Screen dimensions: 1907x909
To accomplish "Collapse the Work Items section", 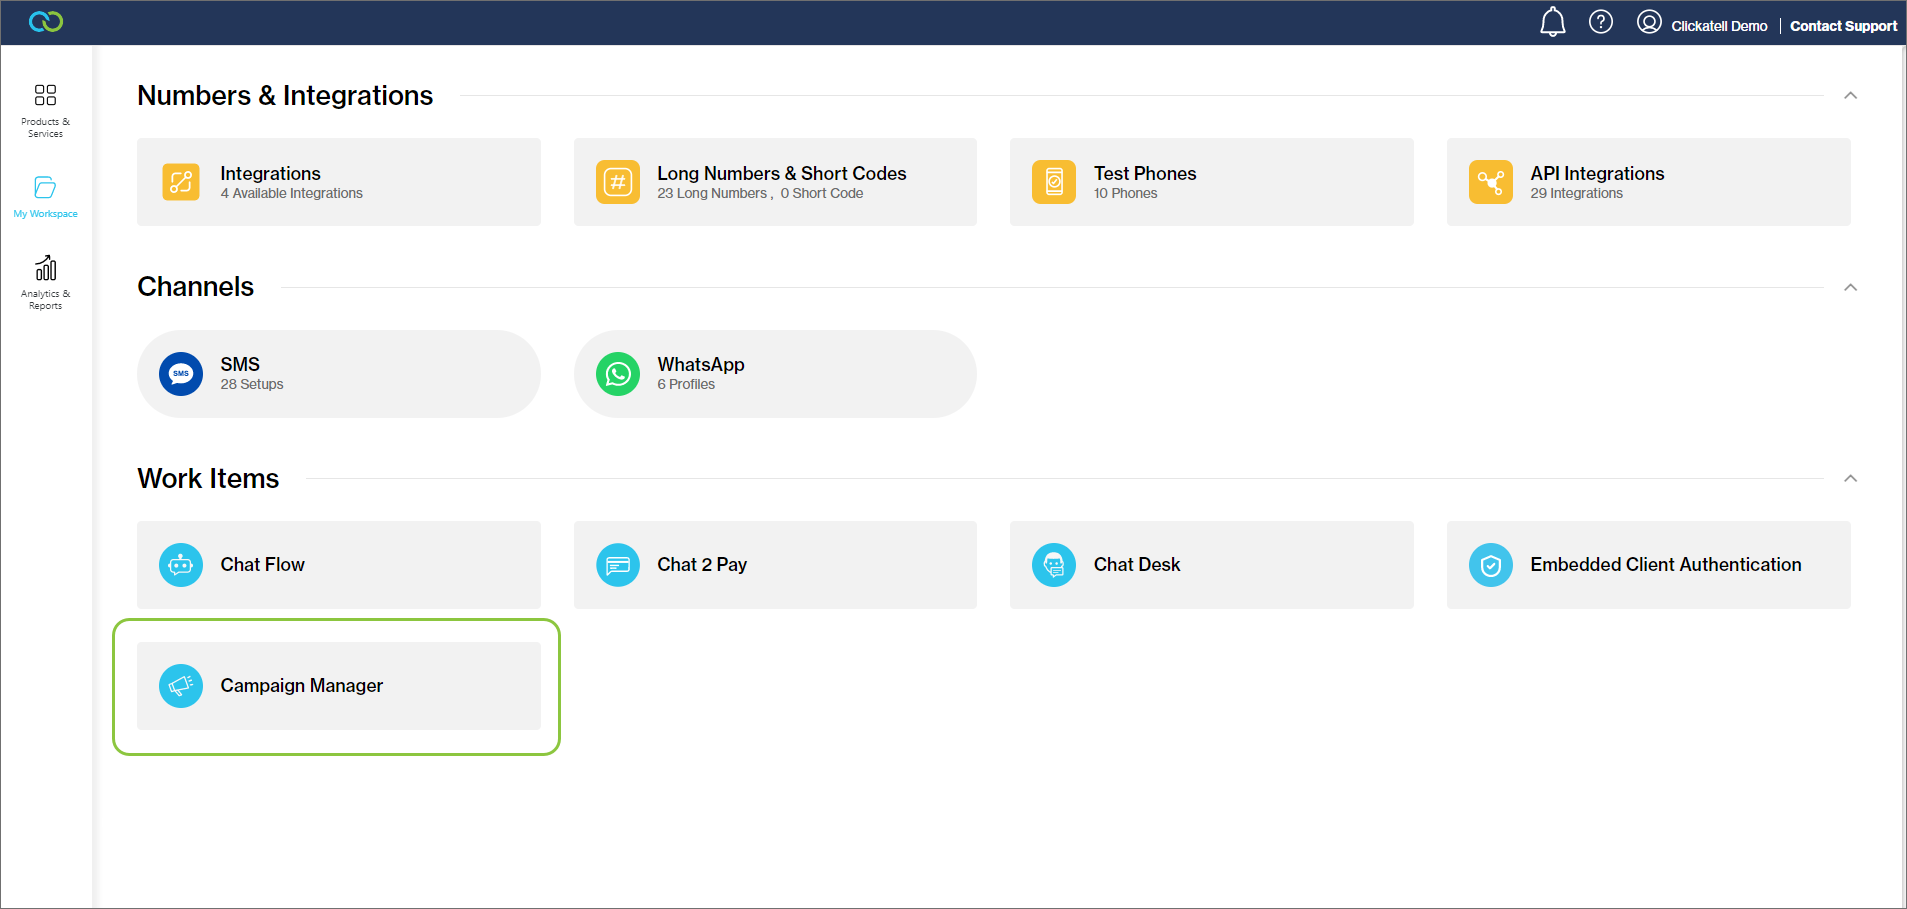I will (x=1850, y=479).
